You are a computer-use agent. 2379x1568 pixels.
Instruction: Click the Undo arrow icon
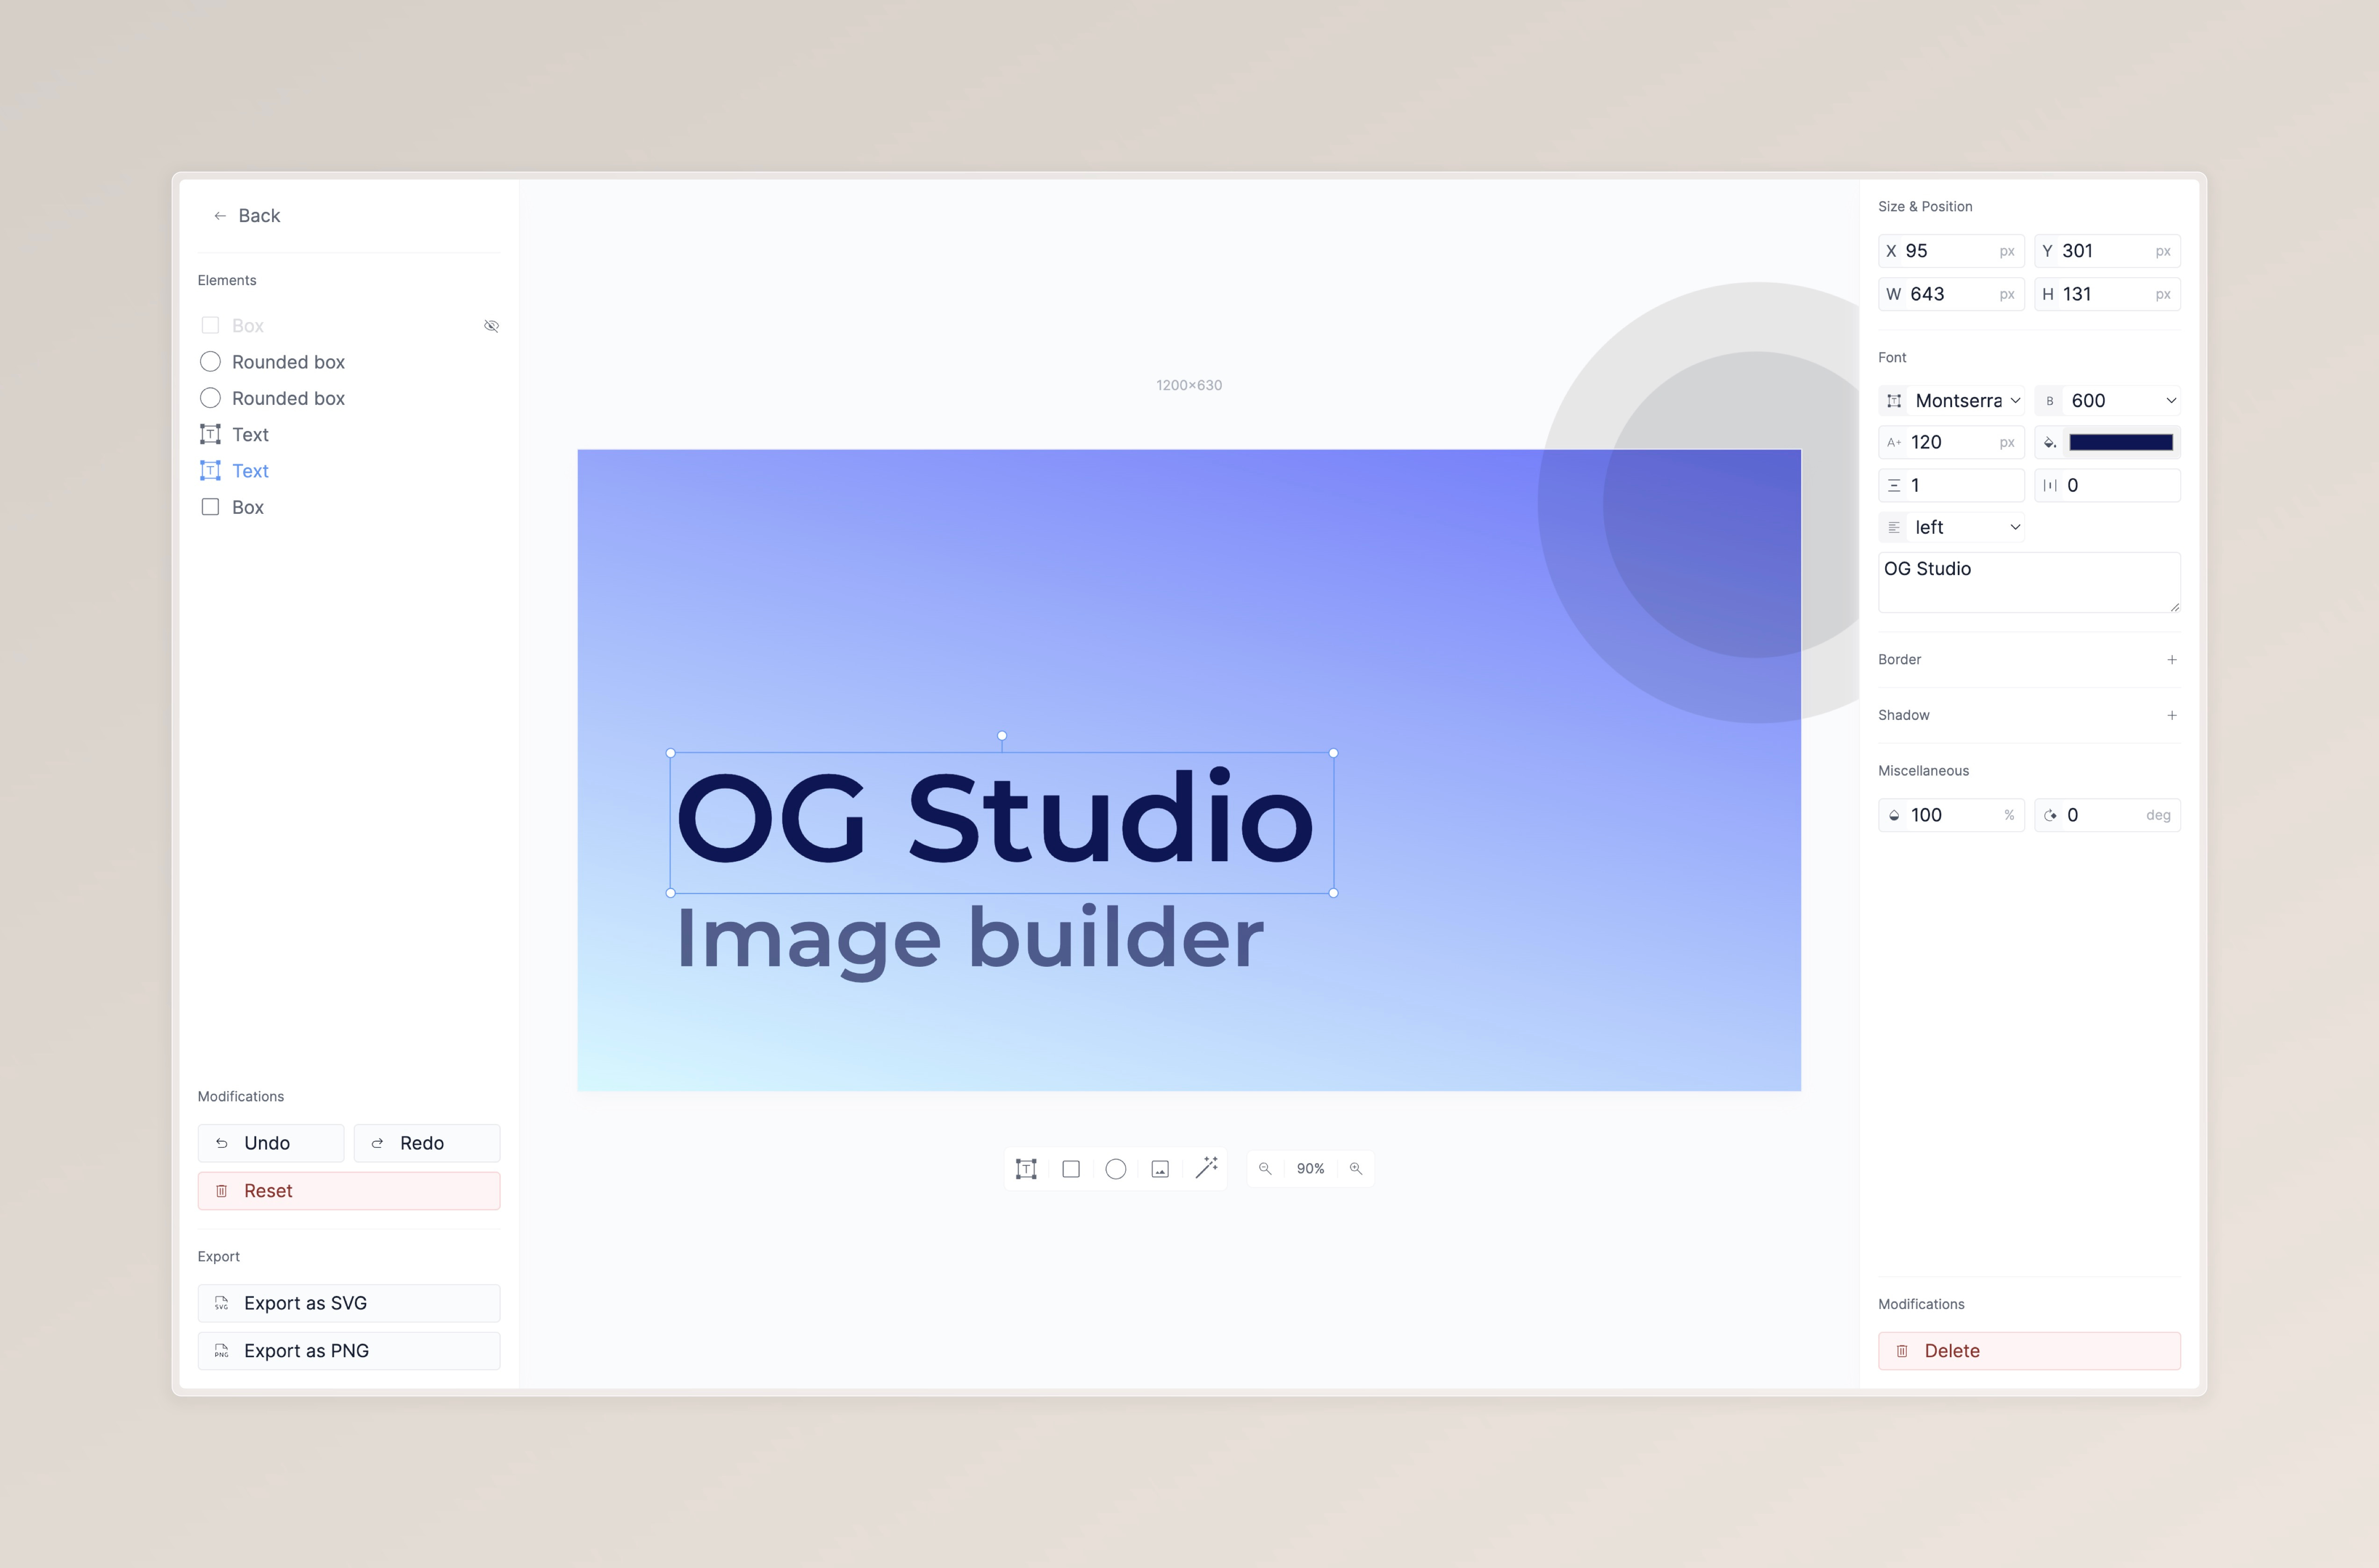pyautogui.click(x=222, y=1143)
